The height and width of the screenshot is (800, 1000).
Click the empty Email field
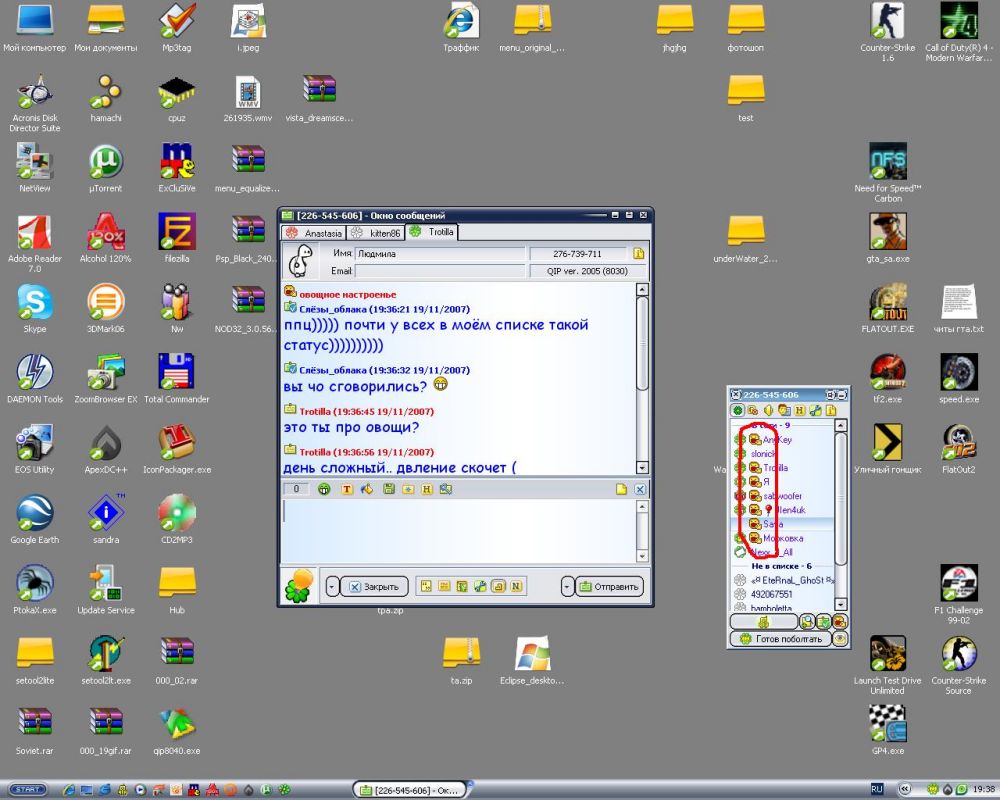440,271
